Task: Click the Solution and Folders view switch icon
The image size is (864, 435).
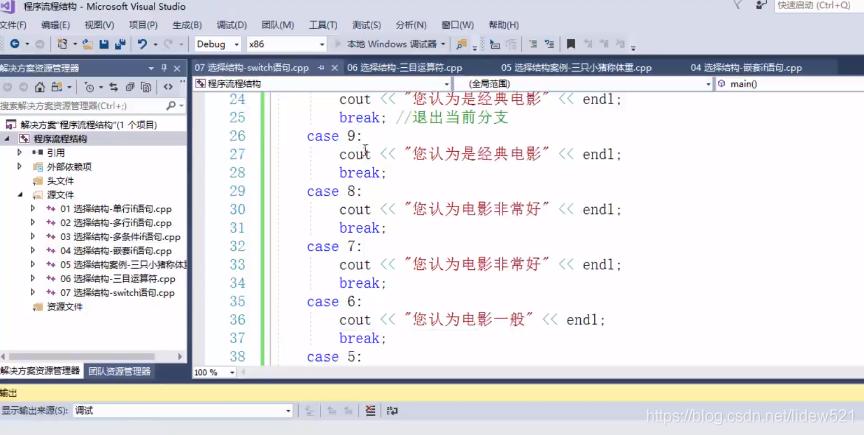Action: point(56,87)
